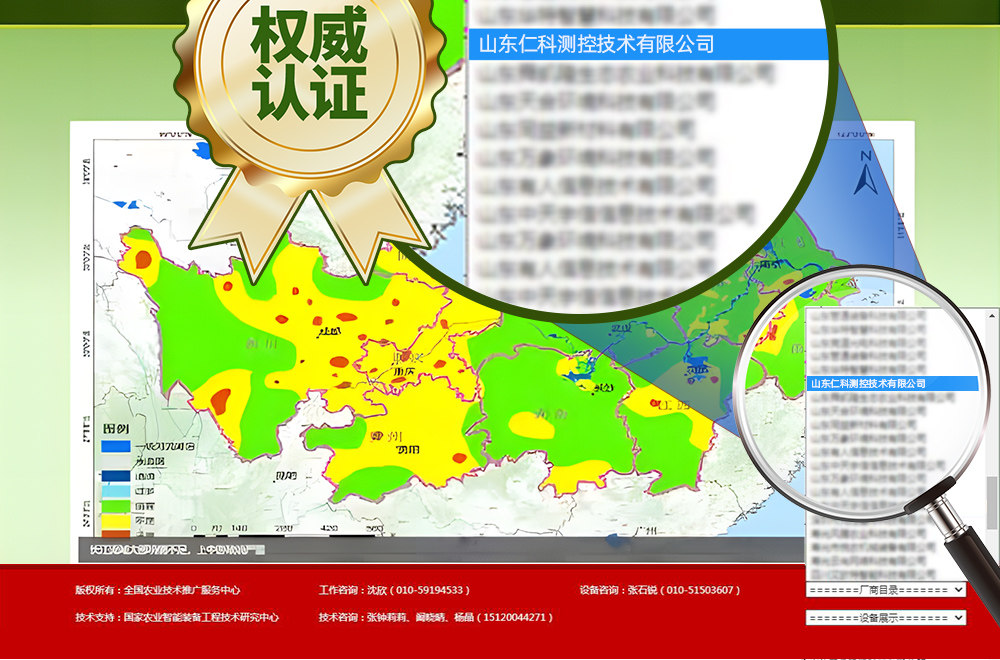Open the 设备展示 dropdown

click(x=886, y=617)
